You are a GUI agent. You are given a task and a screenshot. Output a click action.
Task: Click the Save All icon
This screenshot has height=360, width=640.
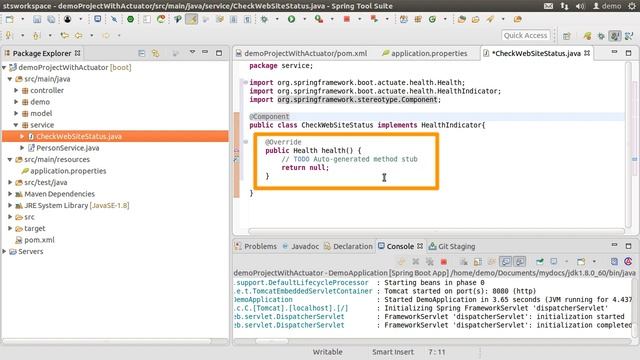(x=51, y=19)
